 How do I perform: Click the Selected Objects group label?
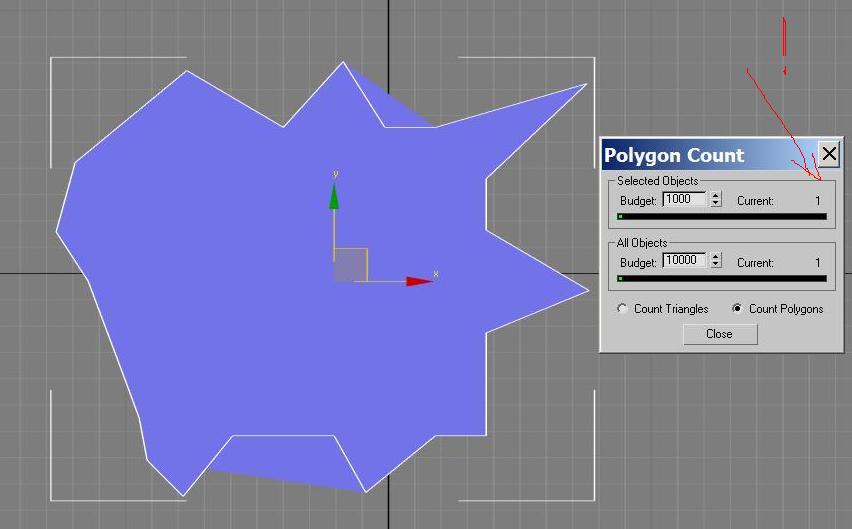click(x=657, y=181)
